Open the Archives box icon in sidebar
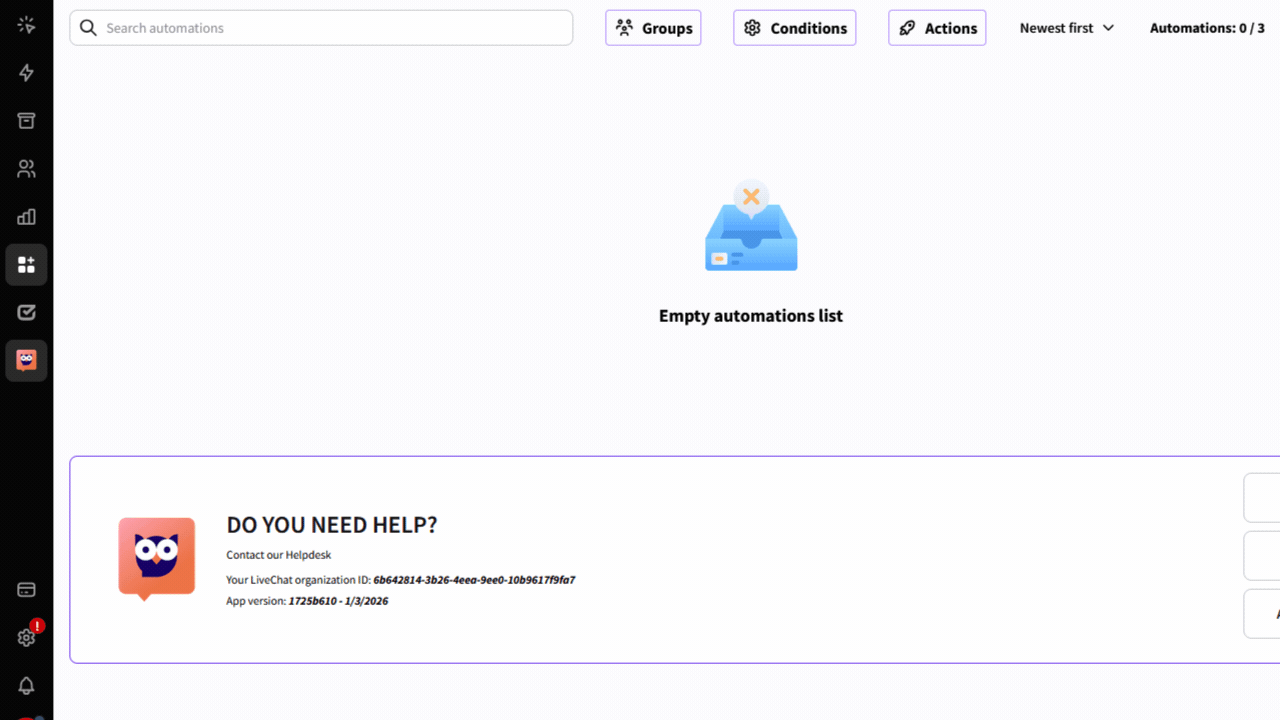1280x720 pixels. click(x=27, y=121)
